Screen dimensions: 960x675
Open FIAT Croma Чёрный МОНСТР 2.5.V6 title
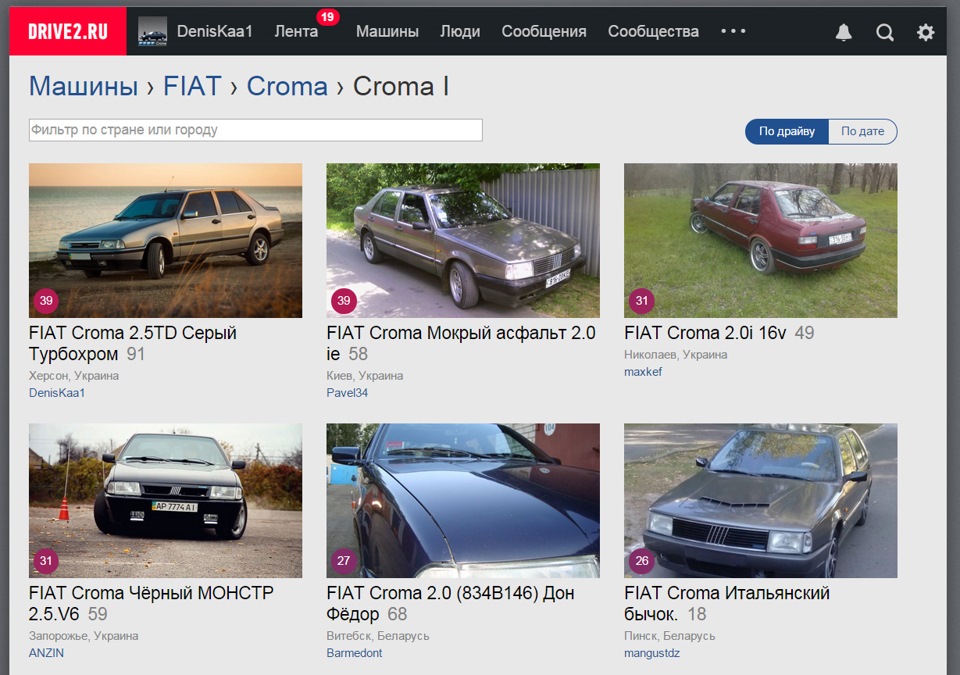(151, 603)
